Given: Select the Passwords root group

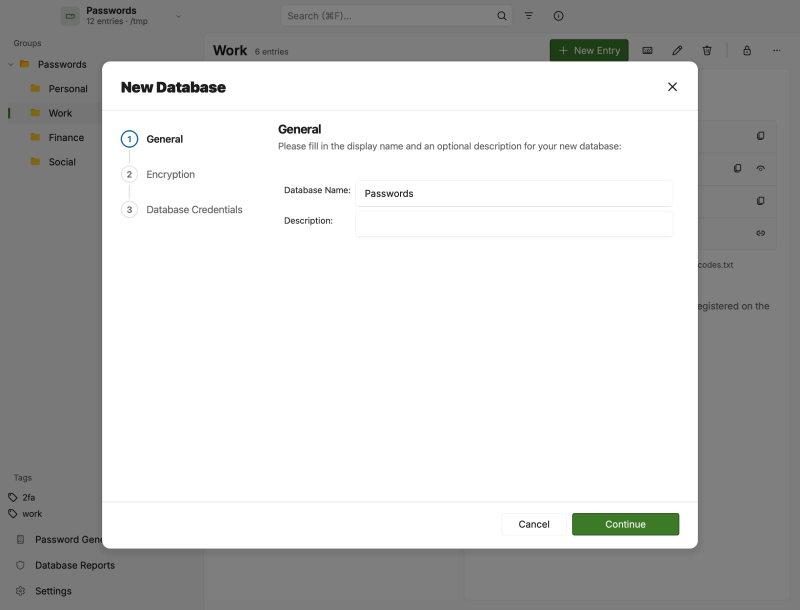Looking at the screenshot, I should coord(62,64).
